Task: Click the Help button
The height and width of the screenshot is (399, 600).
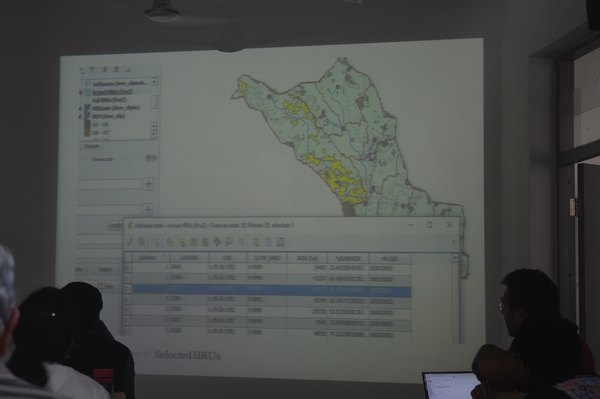Action: point(108,287)
